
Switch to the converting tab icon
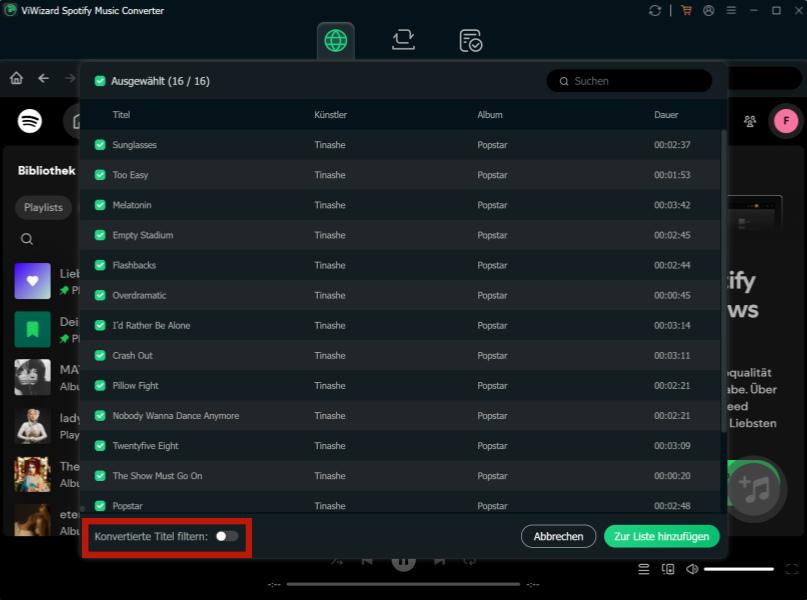pos(403,40)
